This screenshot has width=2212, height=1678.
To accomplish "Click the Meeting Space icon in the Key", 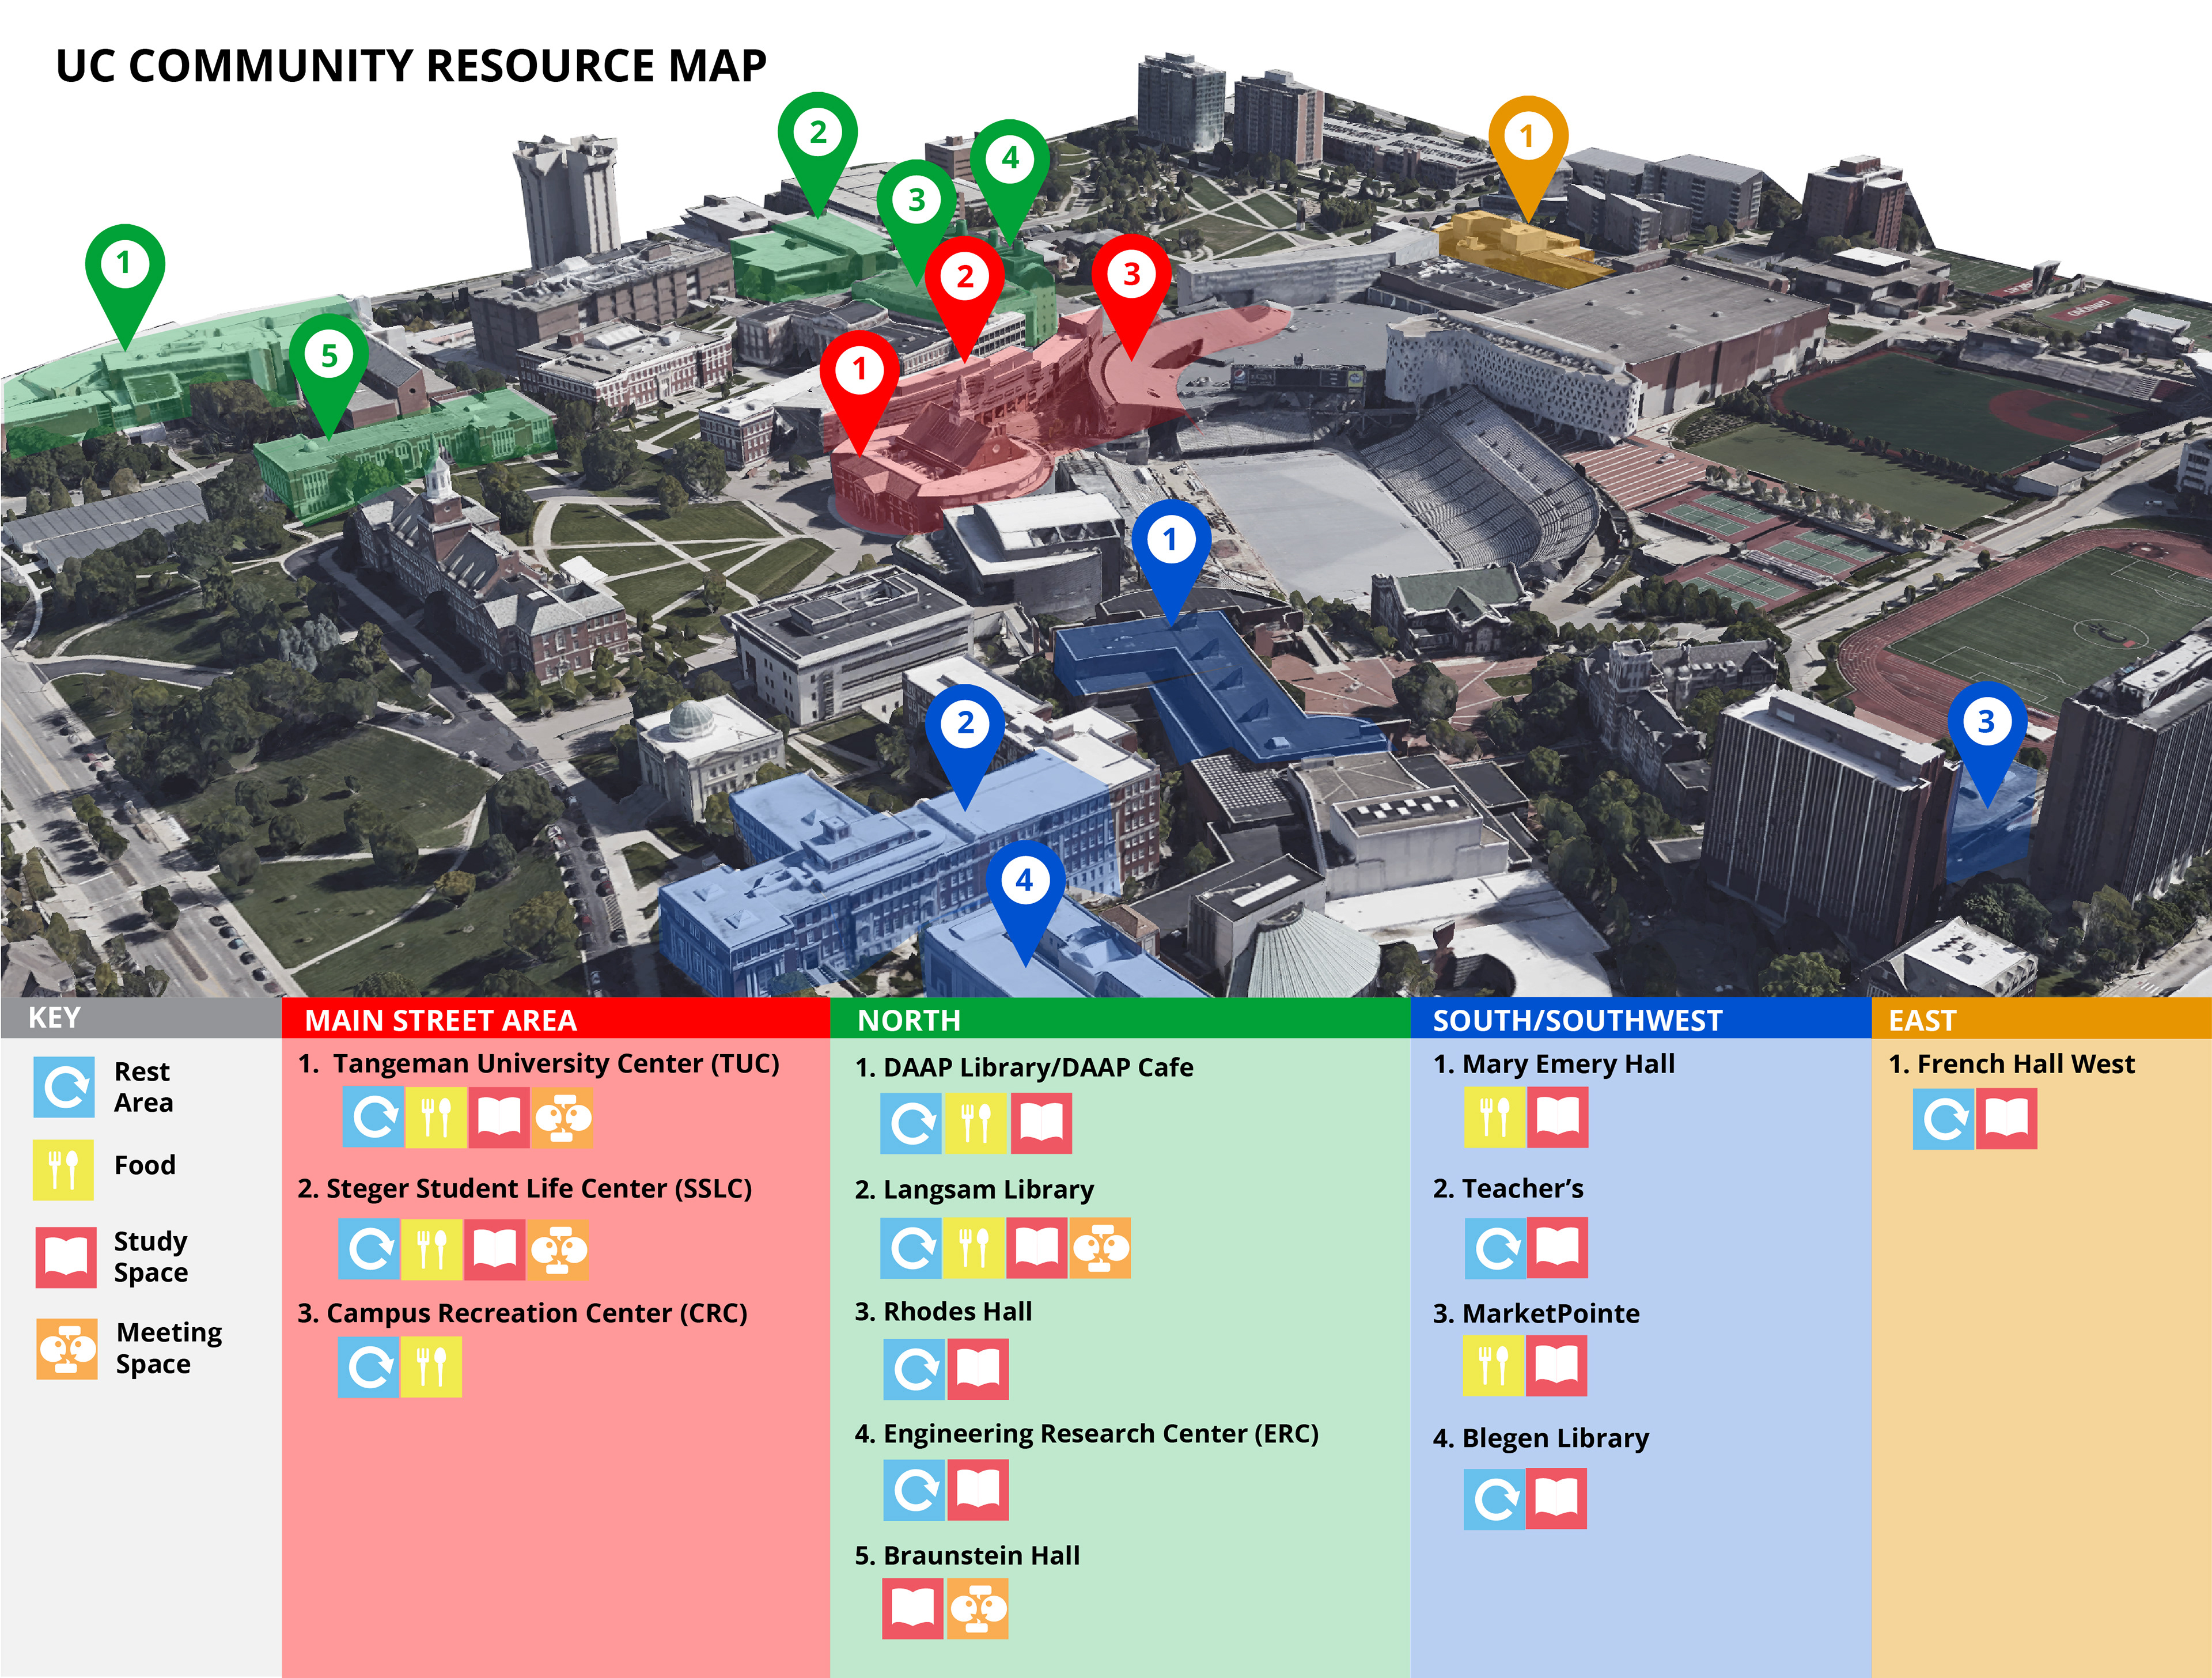I will point(67,1349).
